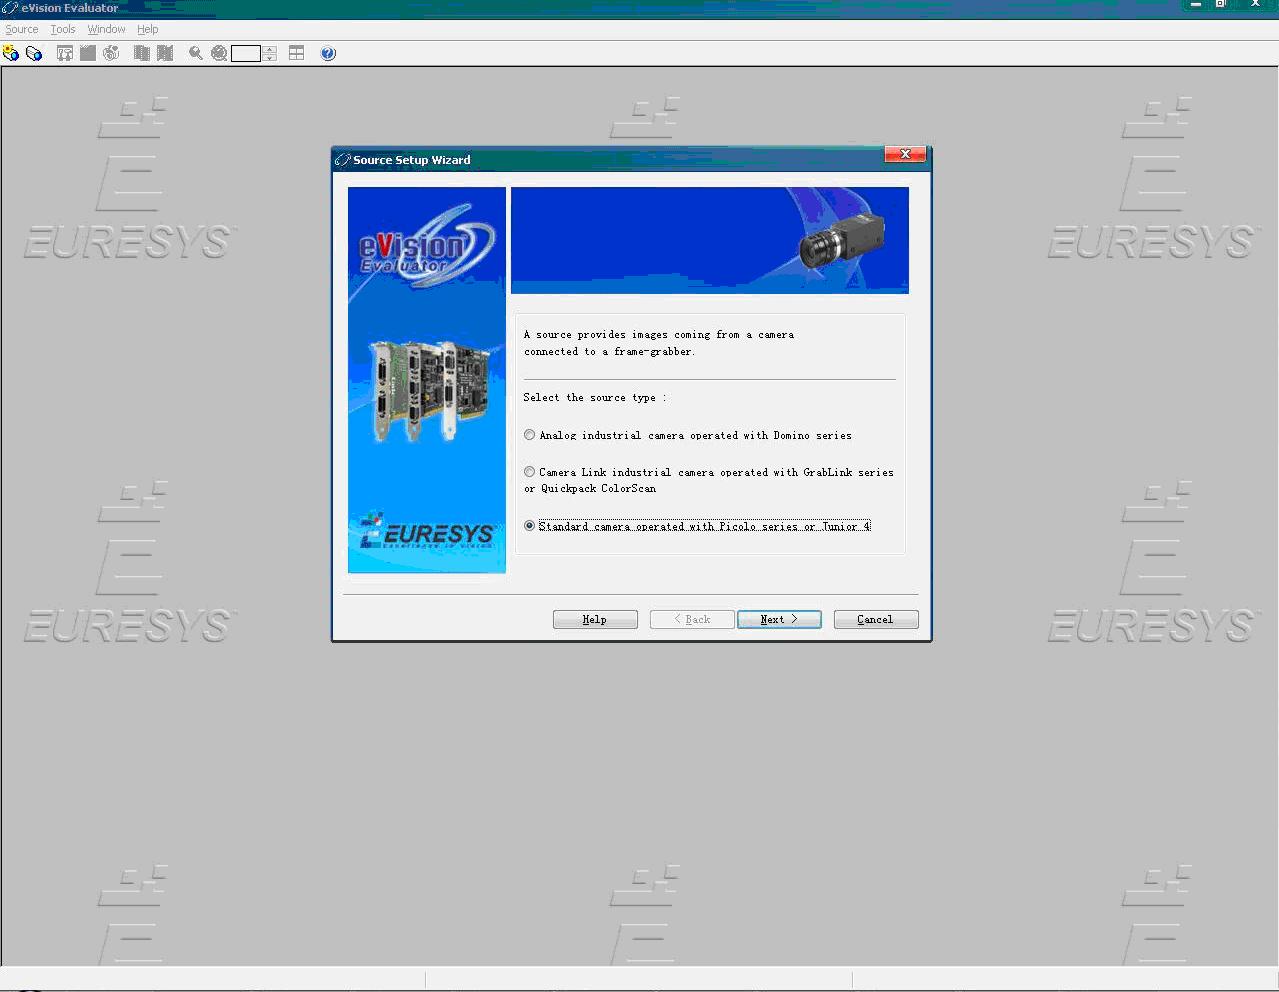This screenshot has height=992, width=1279.
Task: Click the second camera source icon
Action: point(34,53)
